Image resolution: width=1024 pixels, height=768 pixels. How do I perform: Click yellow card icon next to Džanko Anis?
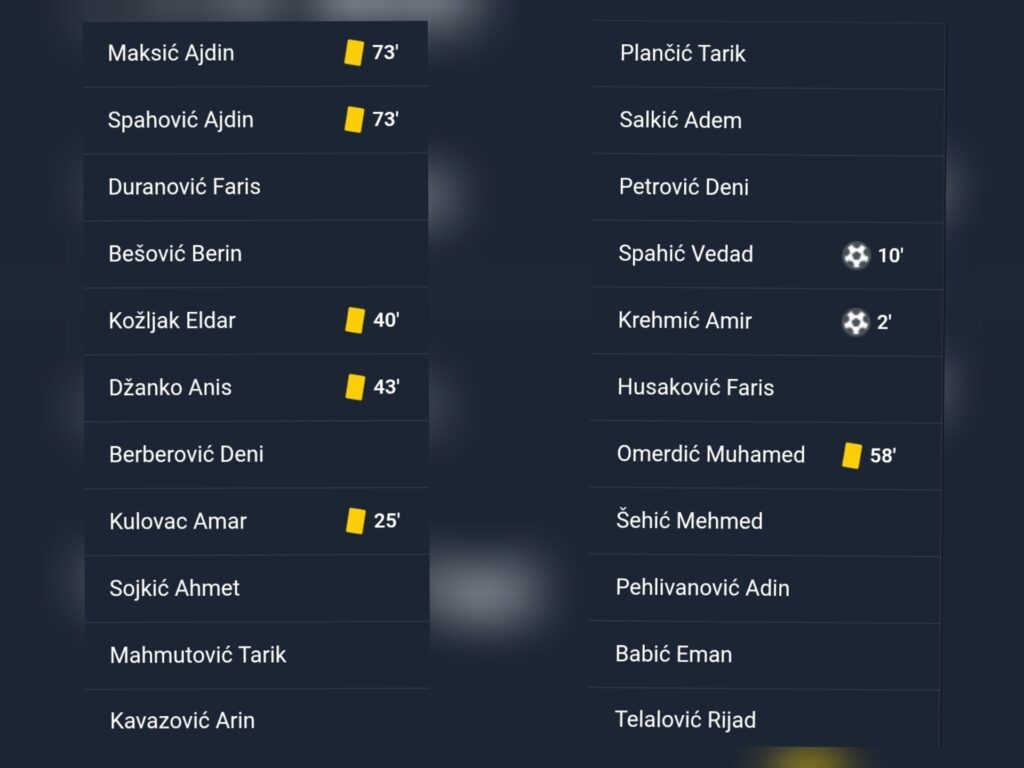(355, 387)
